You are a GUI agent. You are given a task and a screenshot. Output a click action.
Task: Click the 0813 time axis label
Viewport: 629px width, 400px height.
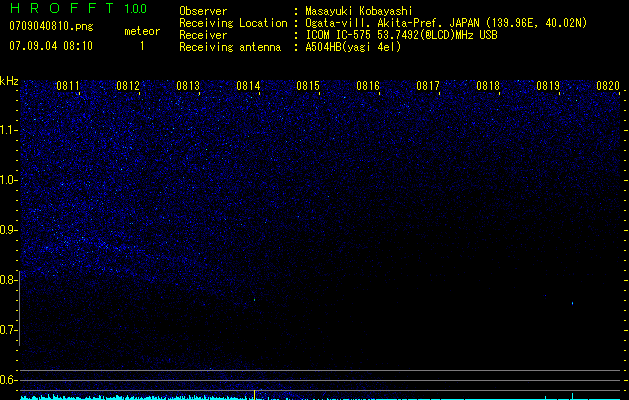188,86
